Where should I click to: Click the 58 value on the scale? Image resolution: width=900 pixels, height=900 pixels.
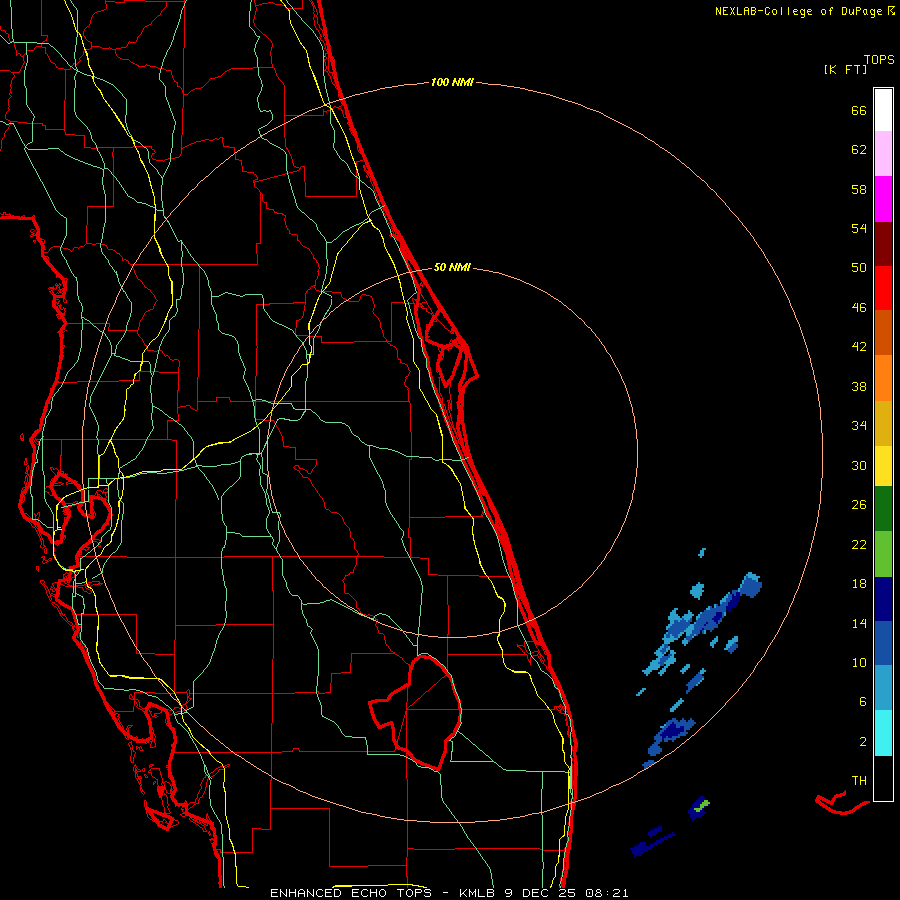pos(859,189)
